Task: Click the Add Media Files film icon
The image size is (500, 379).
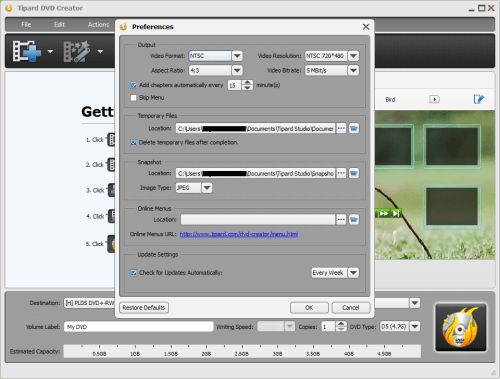Action: coord(27,51)
